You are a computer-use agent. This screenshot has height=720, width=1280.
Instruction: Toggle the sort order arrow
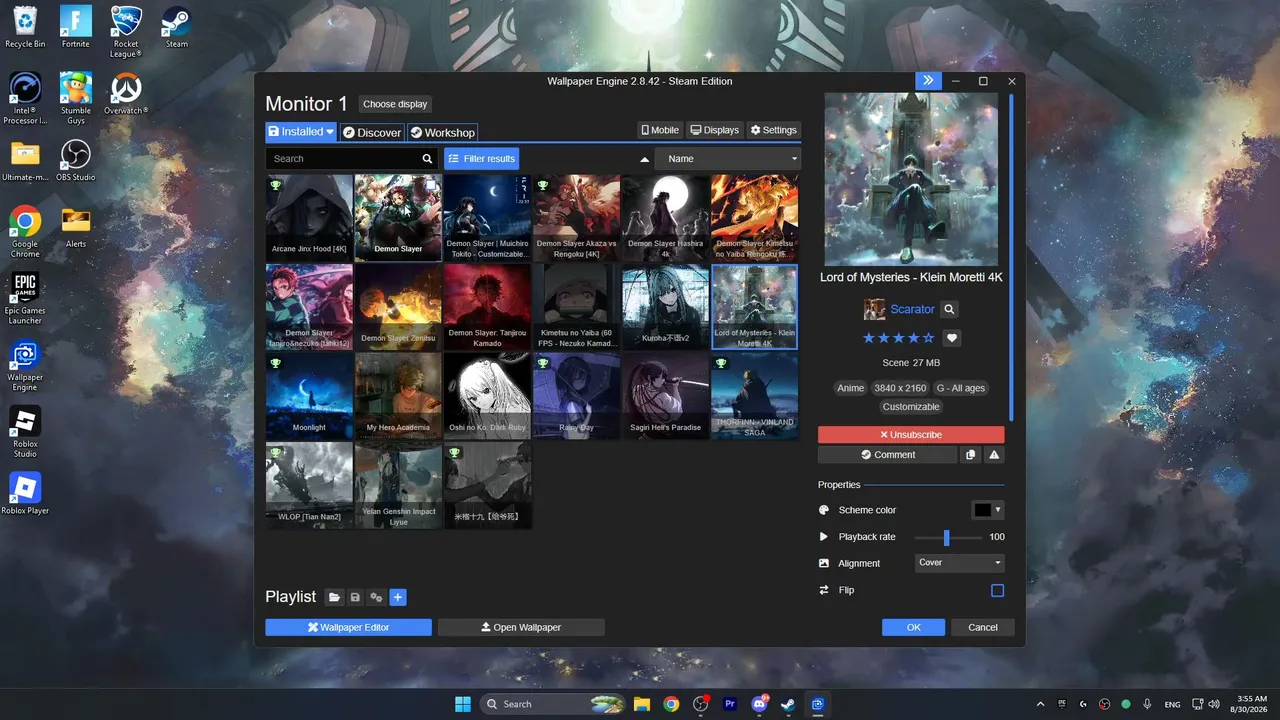[x=644, y=159]
